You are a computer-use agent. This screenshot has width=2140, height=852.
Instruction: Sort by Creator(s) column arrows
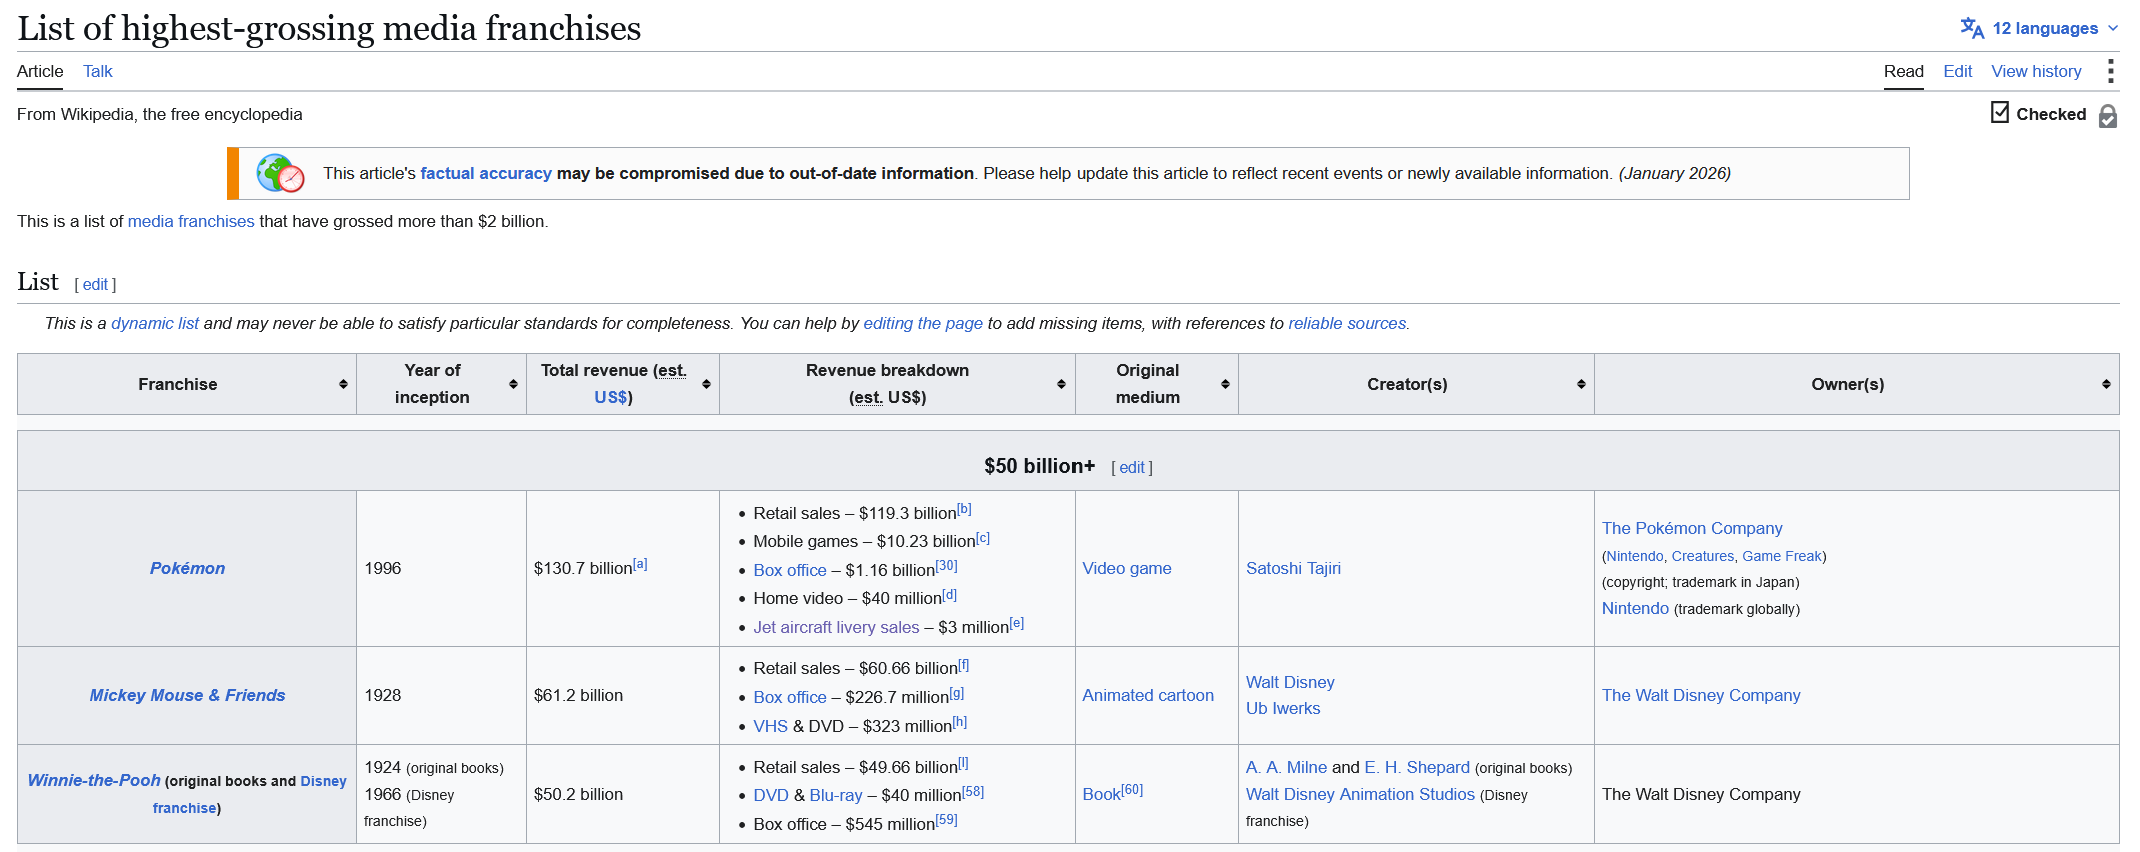click(x=1581, y=384)
